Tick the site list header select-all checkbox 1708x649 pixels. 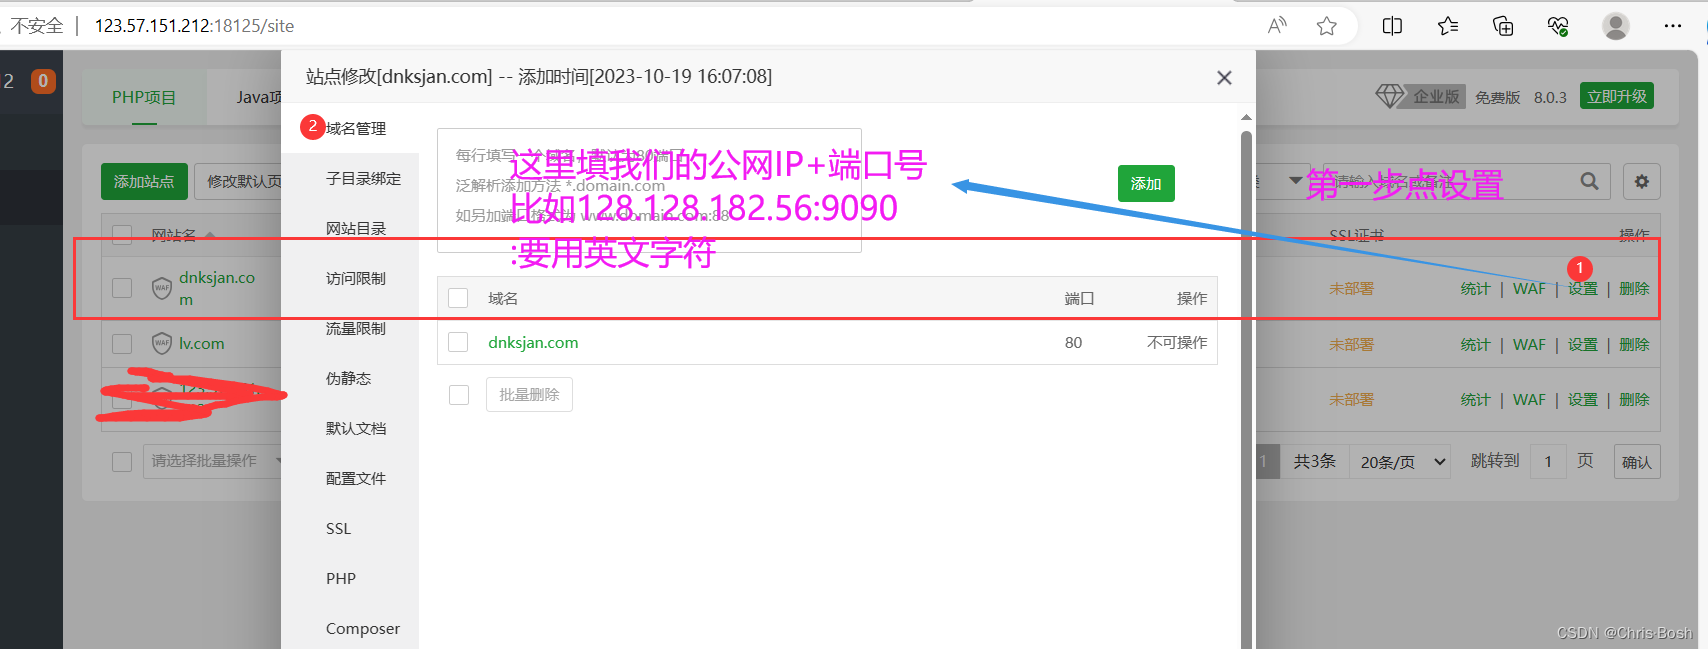122,235
